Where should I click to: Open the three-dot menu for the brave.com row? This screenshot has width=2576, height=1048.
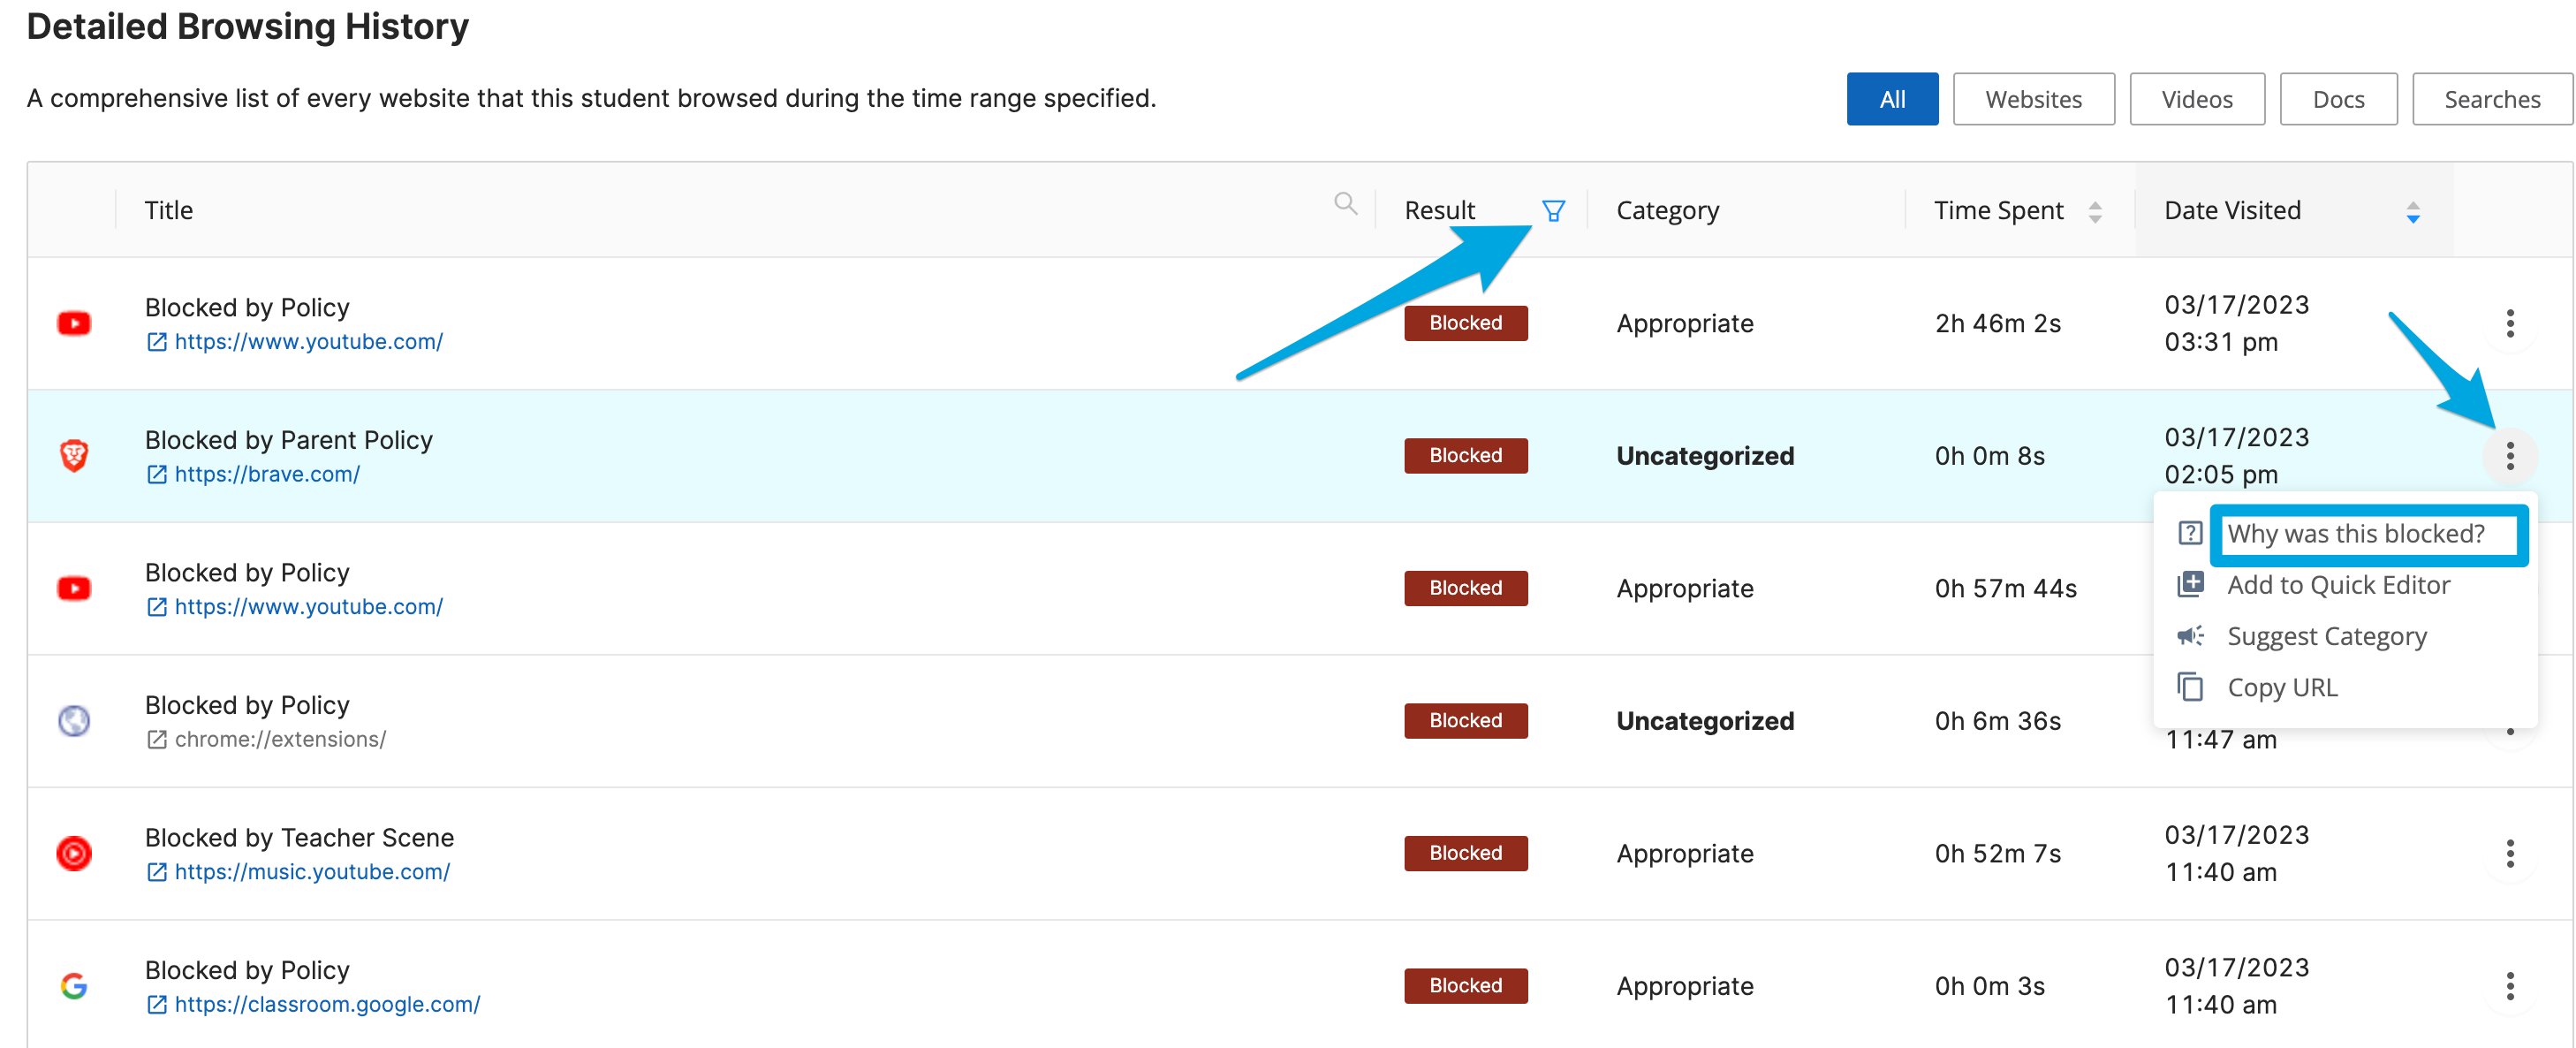pos(2510,456)
